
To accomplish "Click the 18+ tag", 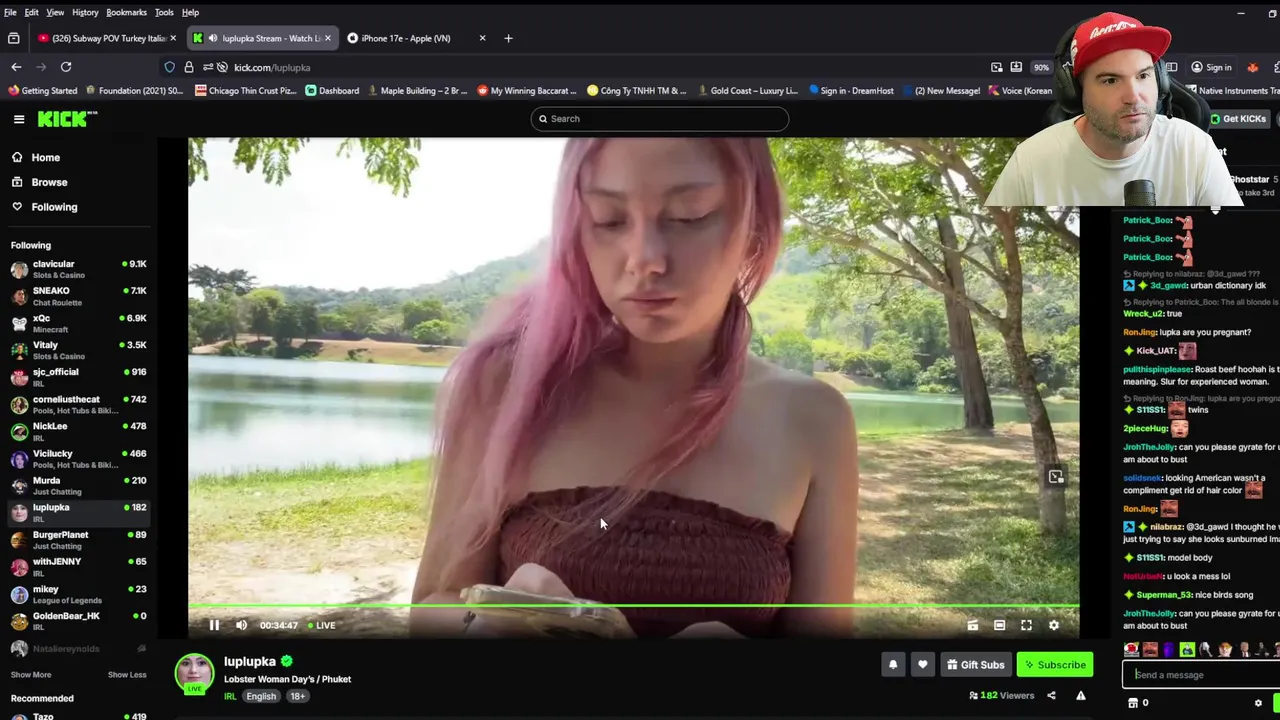I will [x=298, y=696].
